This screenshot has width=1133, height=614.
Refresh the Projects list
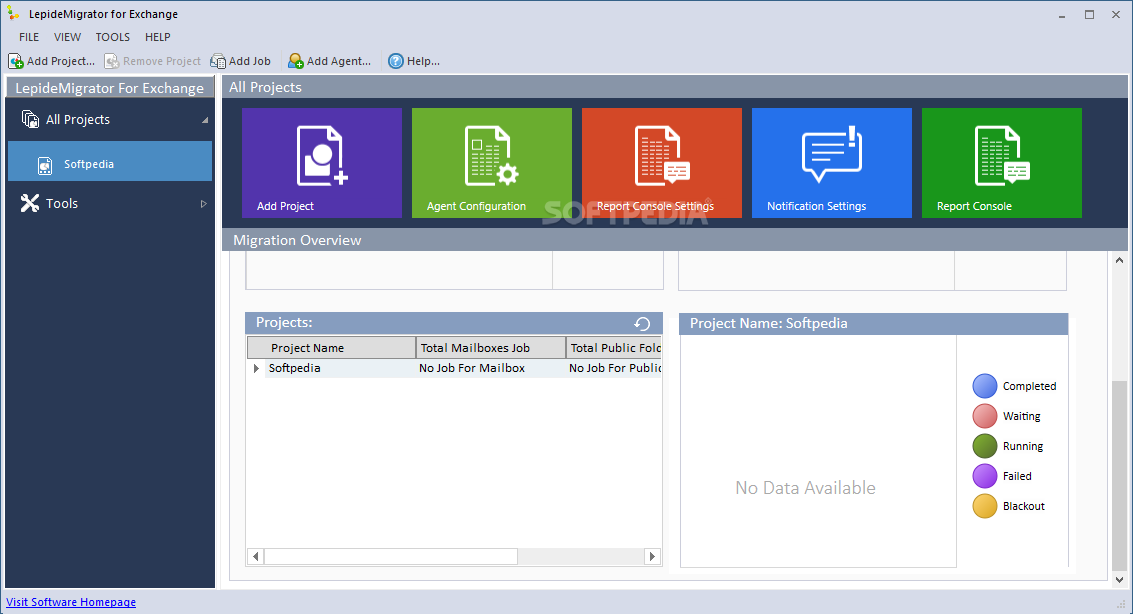coord(642,324)
